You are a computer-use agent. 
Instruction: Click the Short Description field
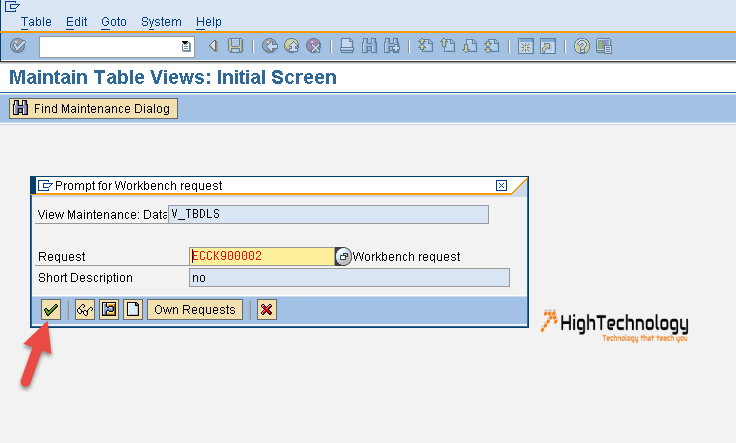[x=349, y=277]
